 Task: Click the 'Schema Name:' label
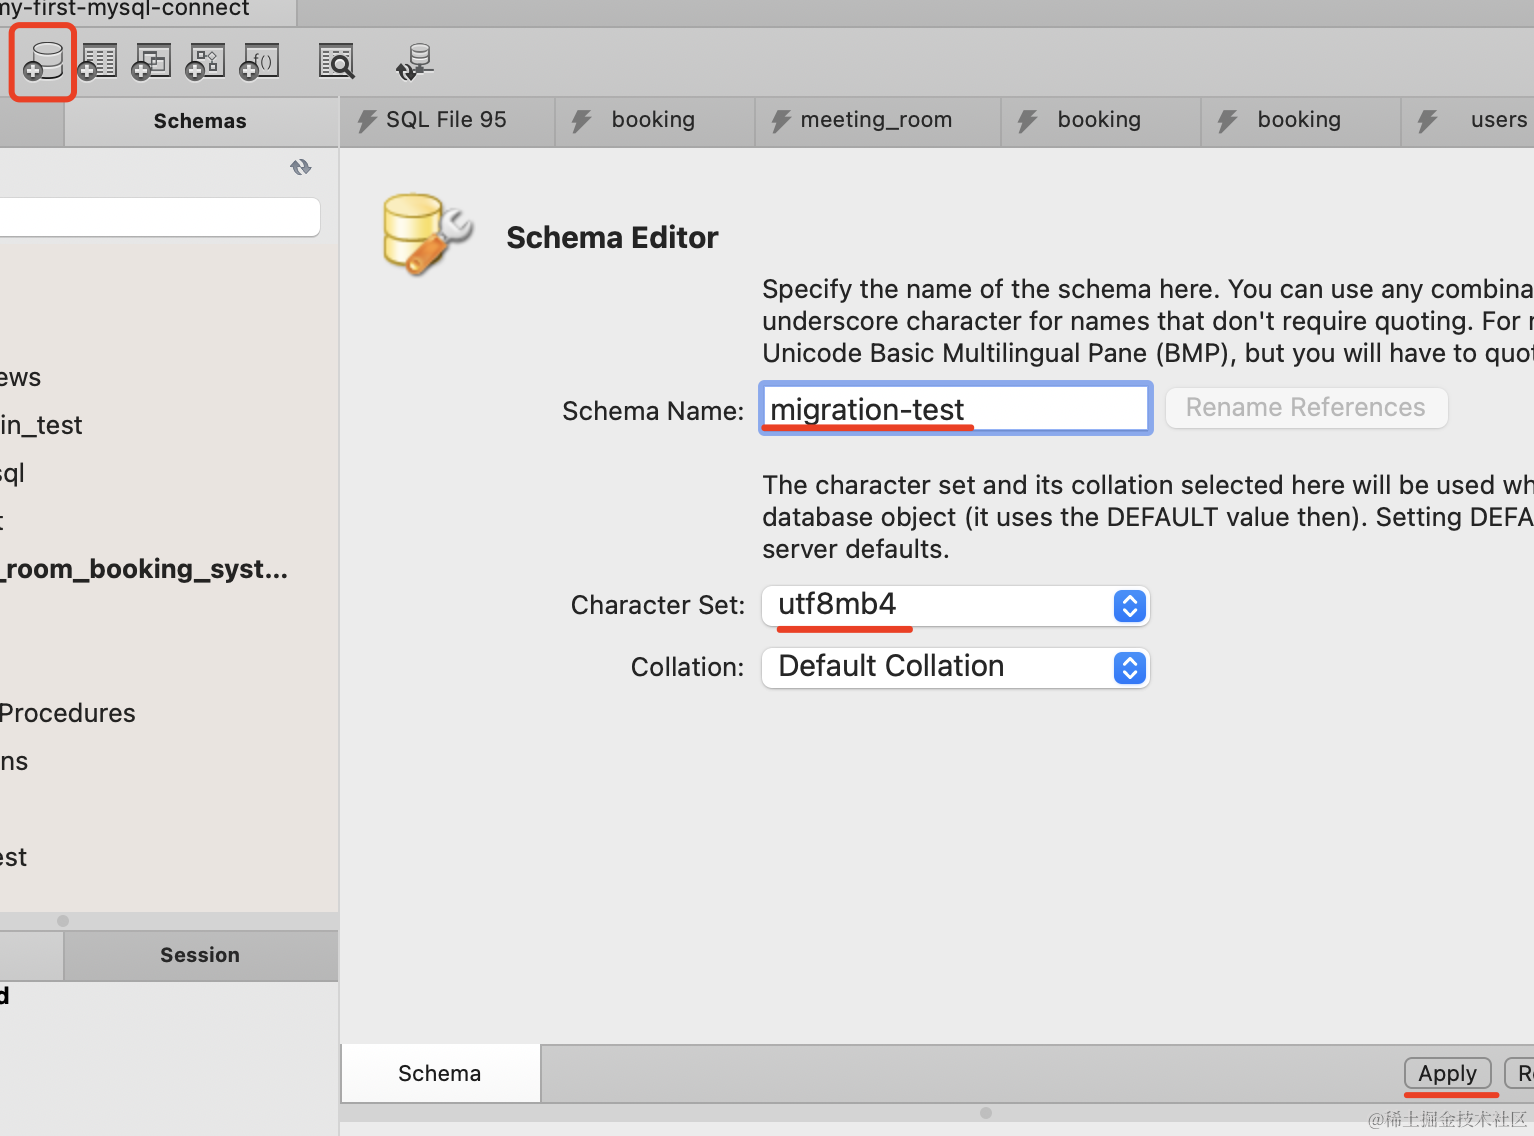pos(653,411)
